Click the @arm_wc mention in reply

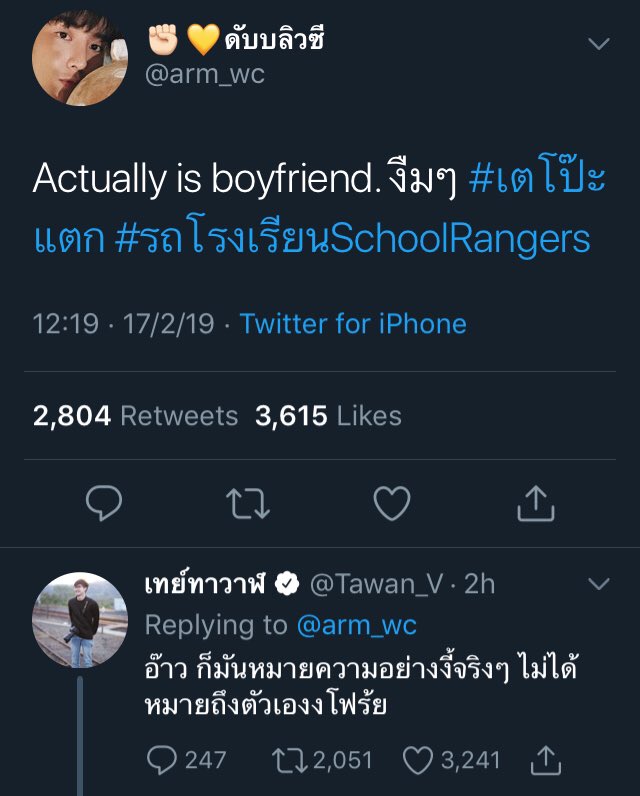tap(356, 625)
